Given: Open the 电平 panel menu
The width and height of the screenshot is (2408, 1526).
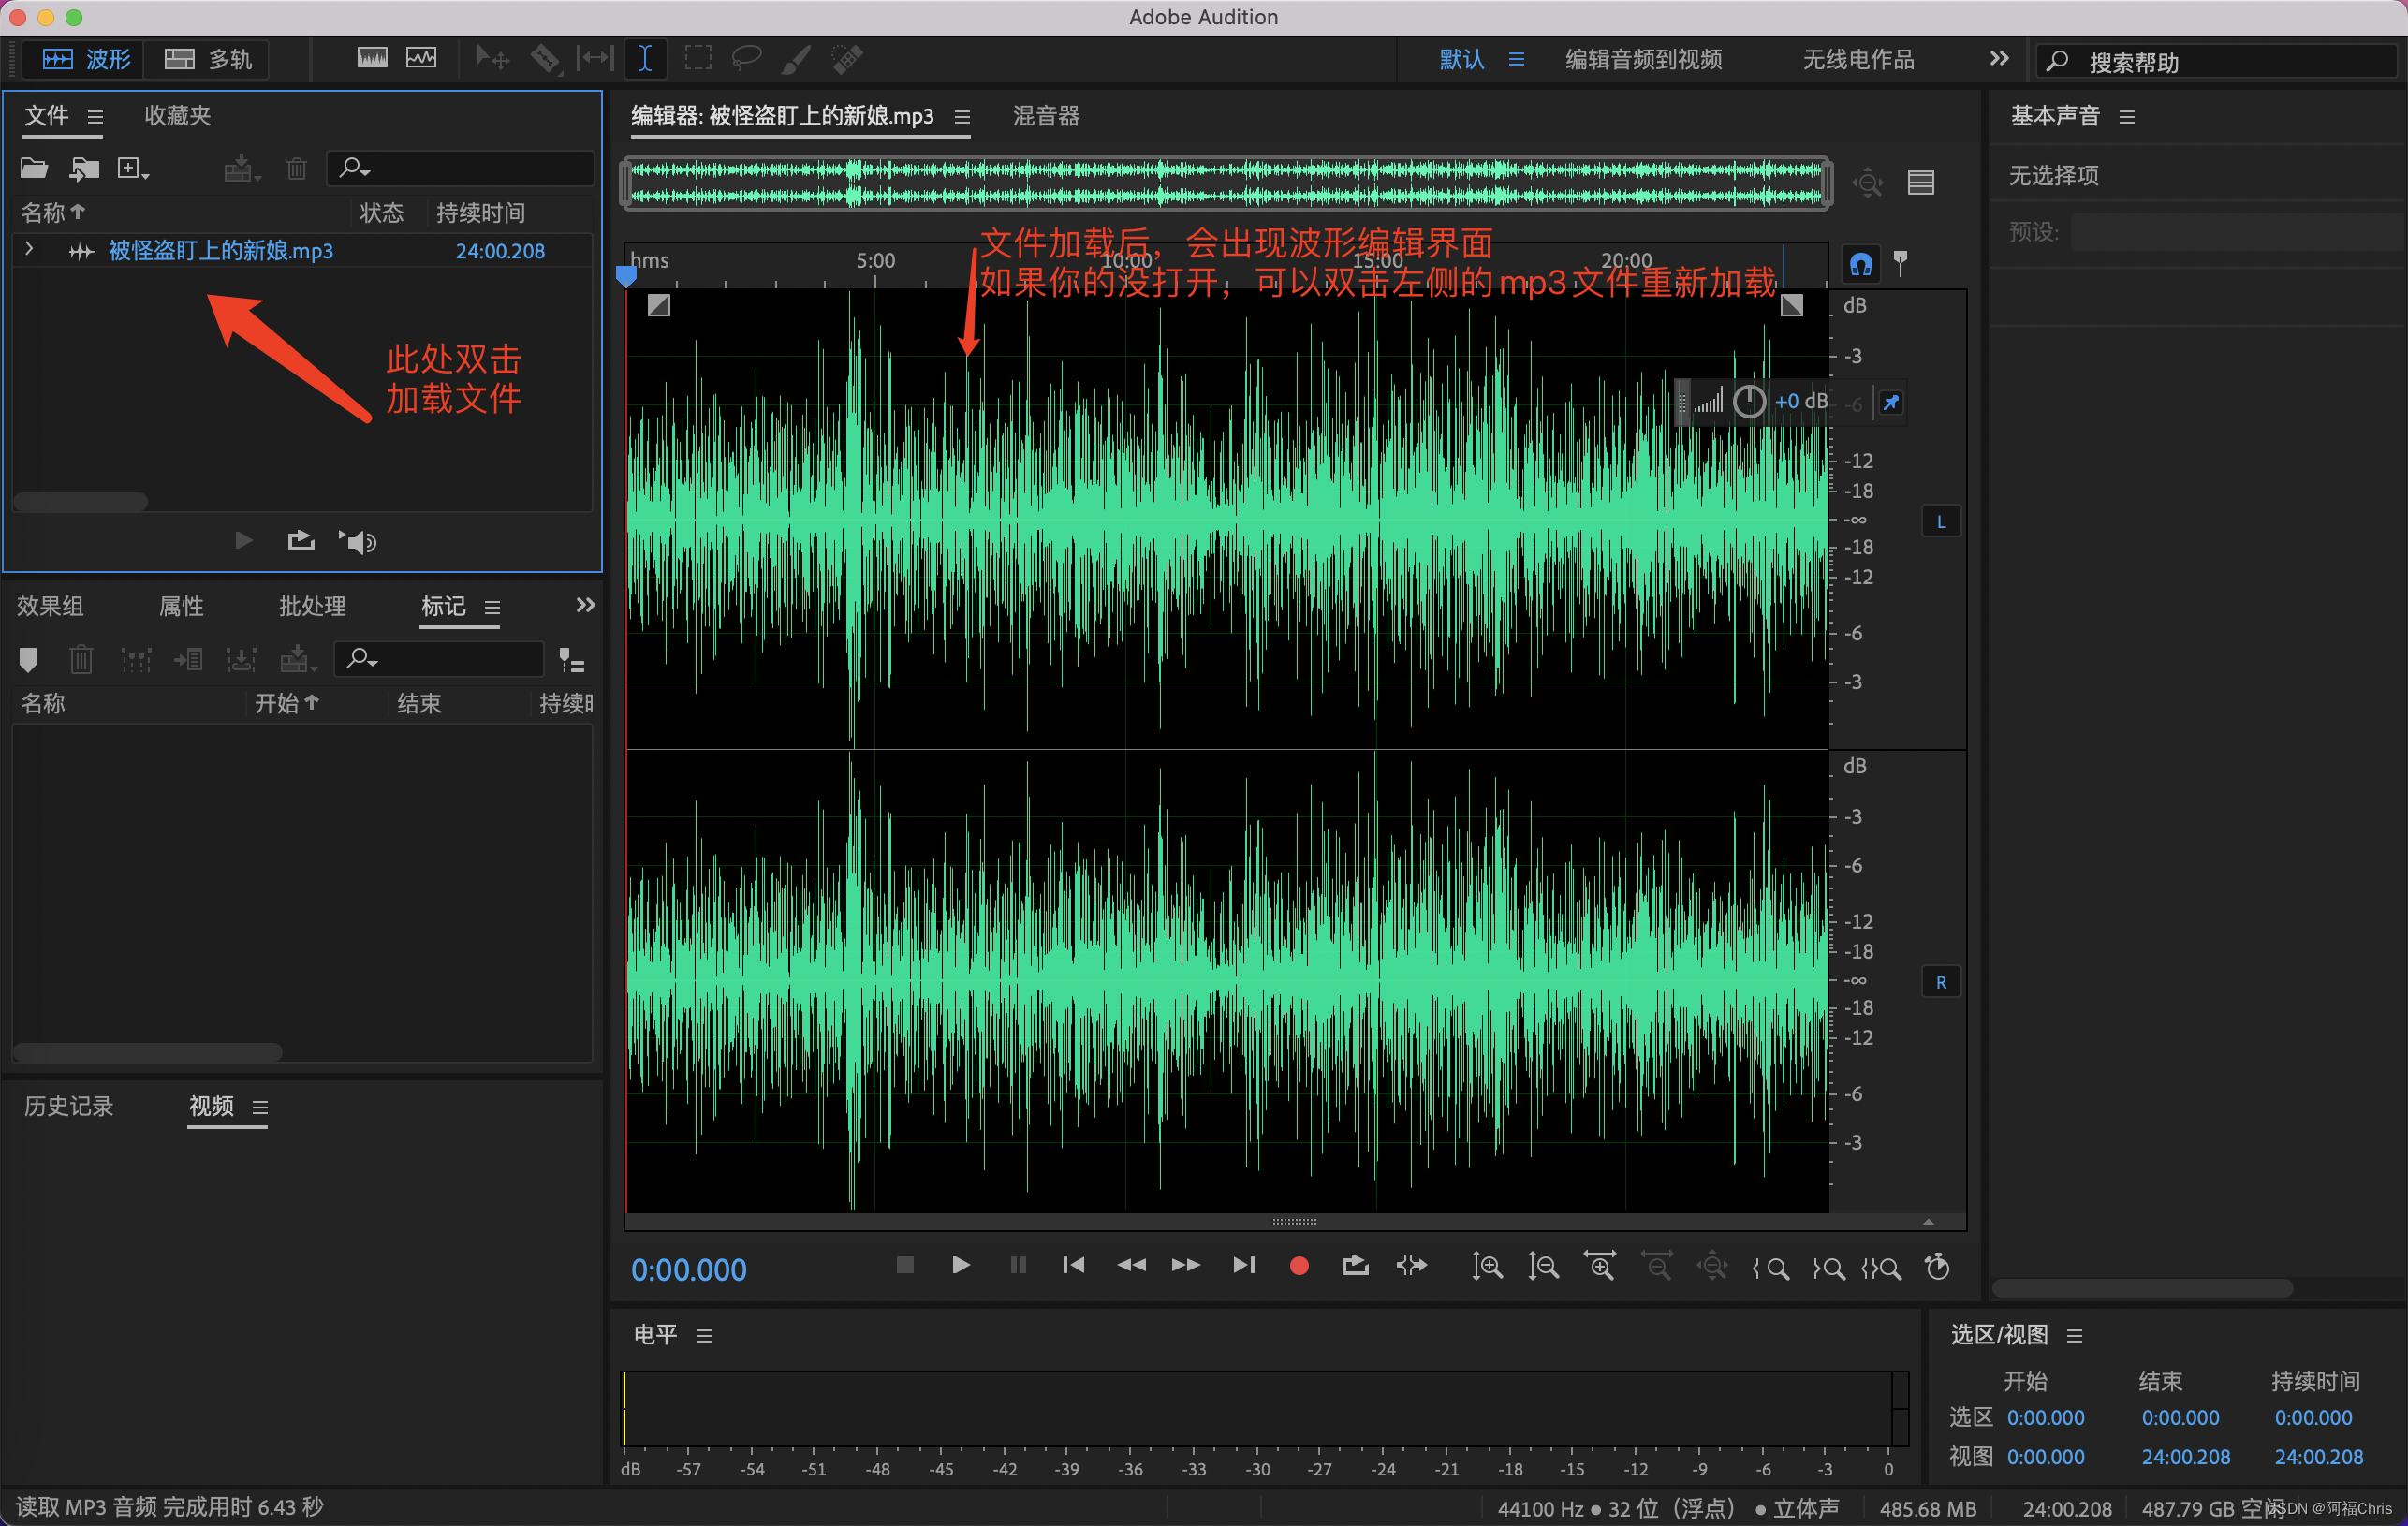Looking at the screenshot, I should [x=704, y=1336].
